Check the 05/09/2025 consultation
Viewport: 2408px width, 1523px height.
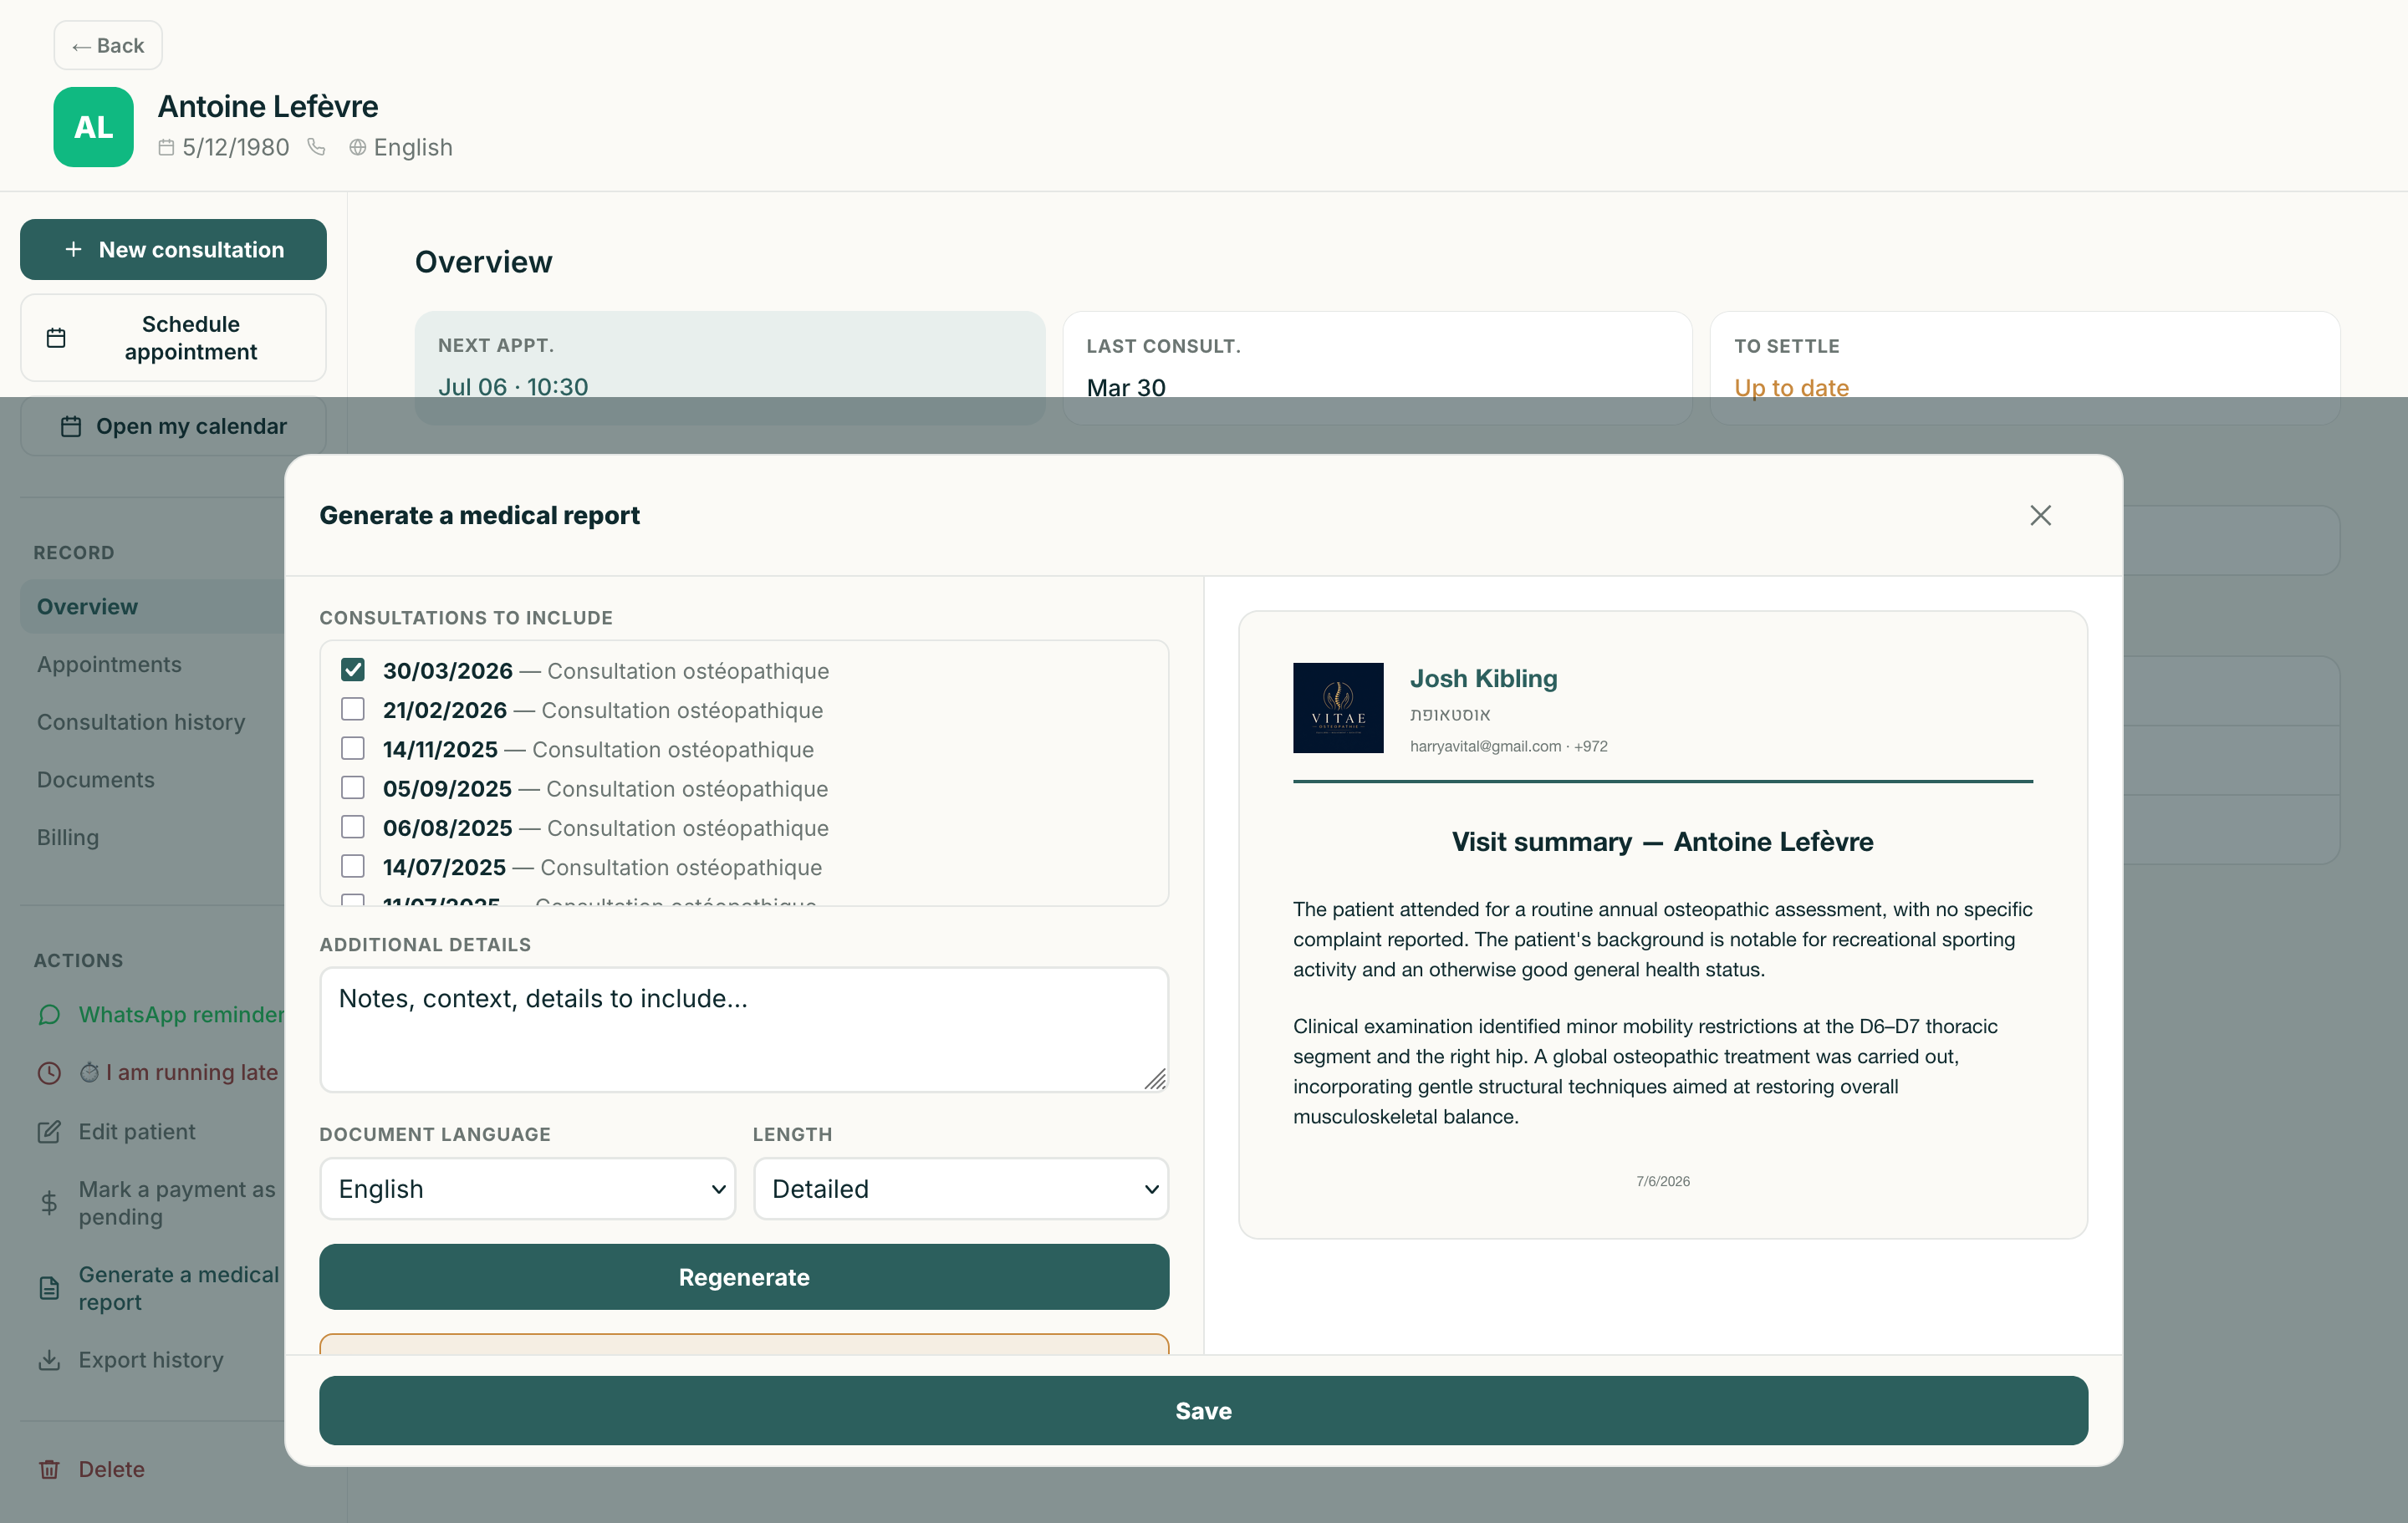[352, 788]
